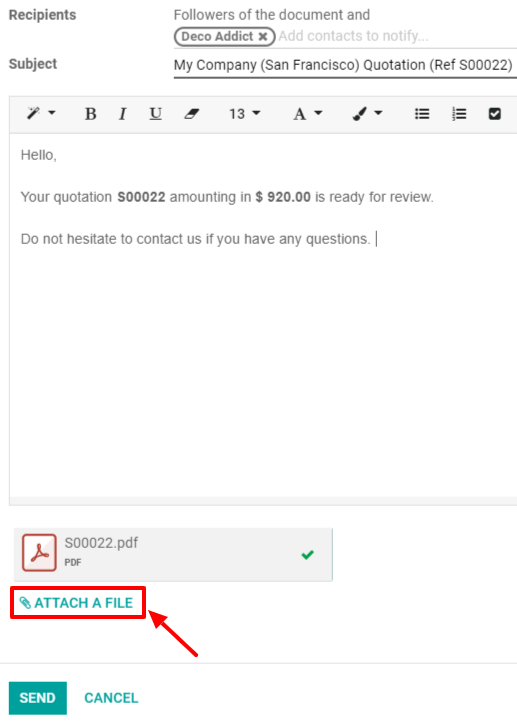Open the magic wand style menu
Viewport: 517px width, 721px height.
coord(41,113)
